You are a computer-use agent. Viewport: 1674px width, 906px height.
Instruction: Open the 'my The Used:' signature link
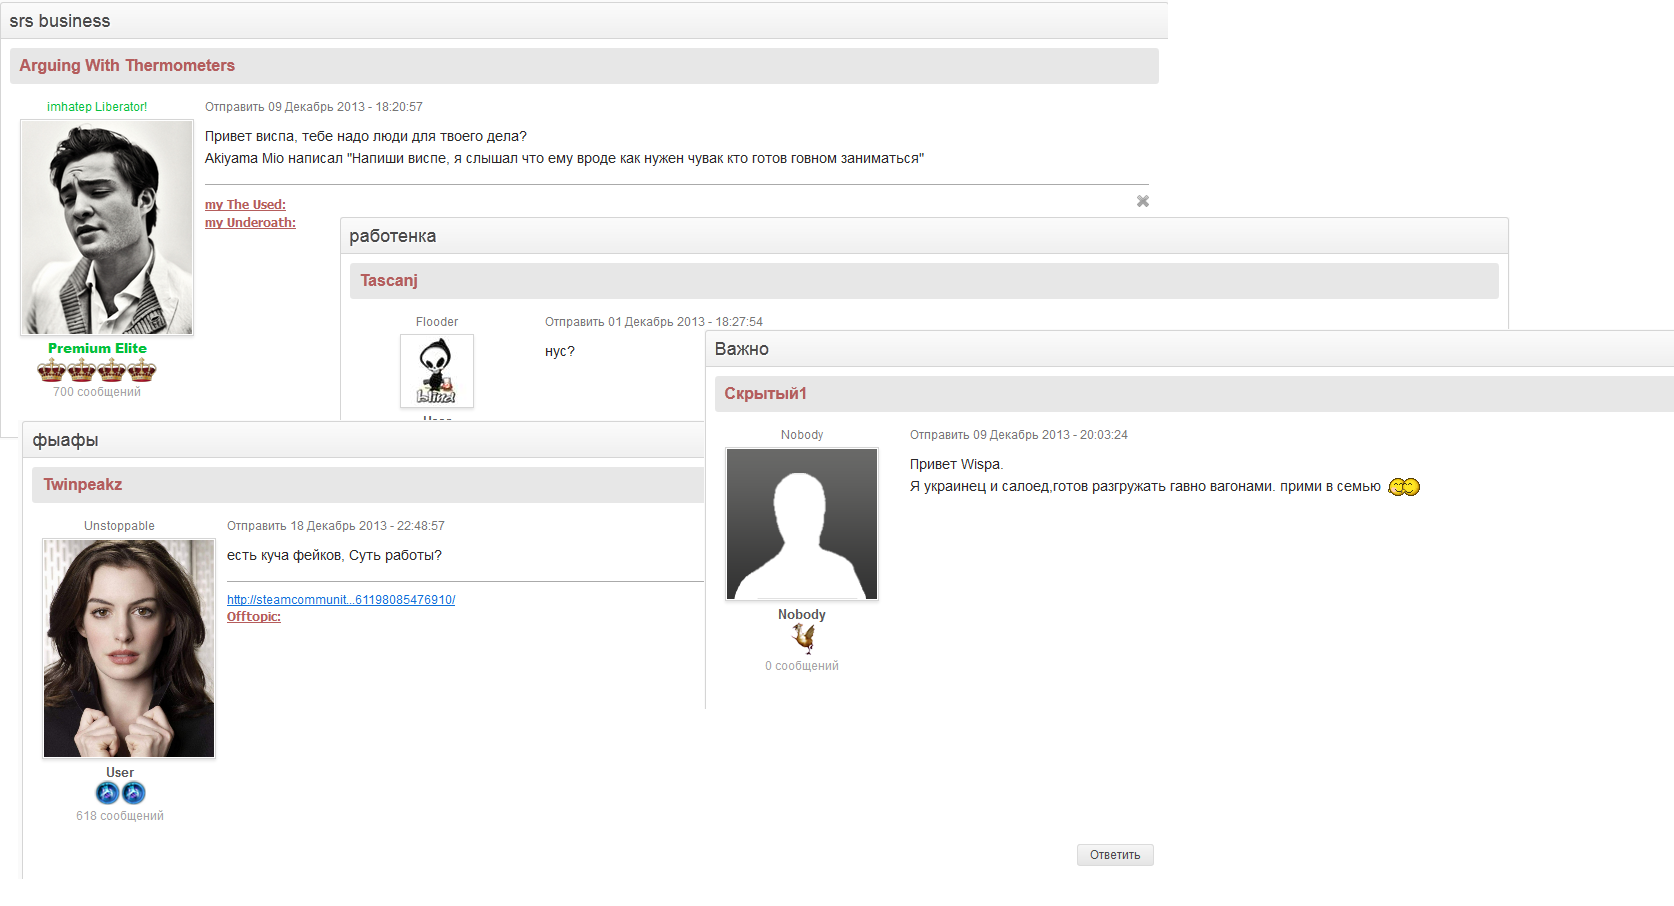pyautogui.click(x=245, y=205)
